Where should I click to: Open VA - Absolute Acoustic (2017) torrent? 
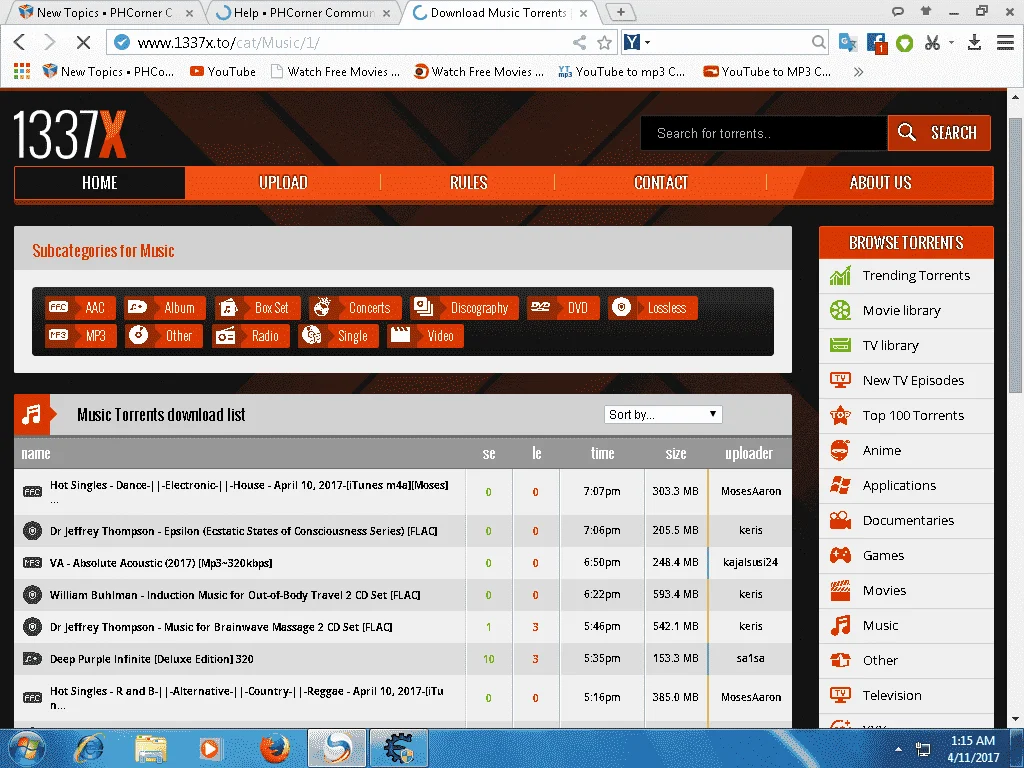(x=161, y=563)
